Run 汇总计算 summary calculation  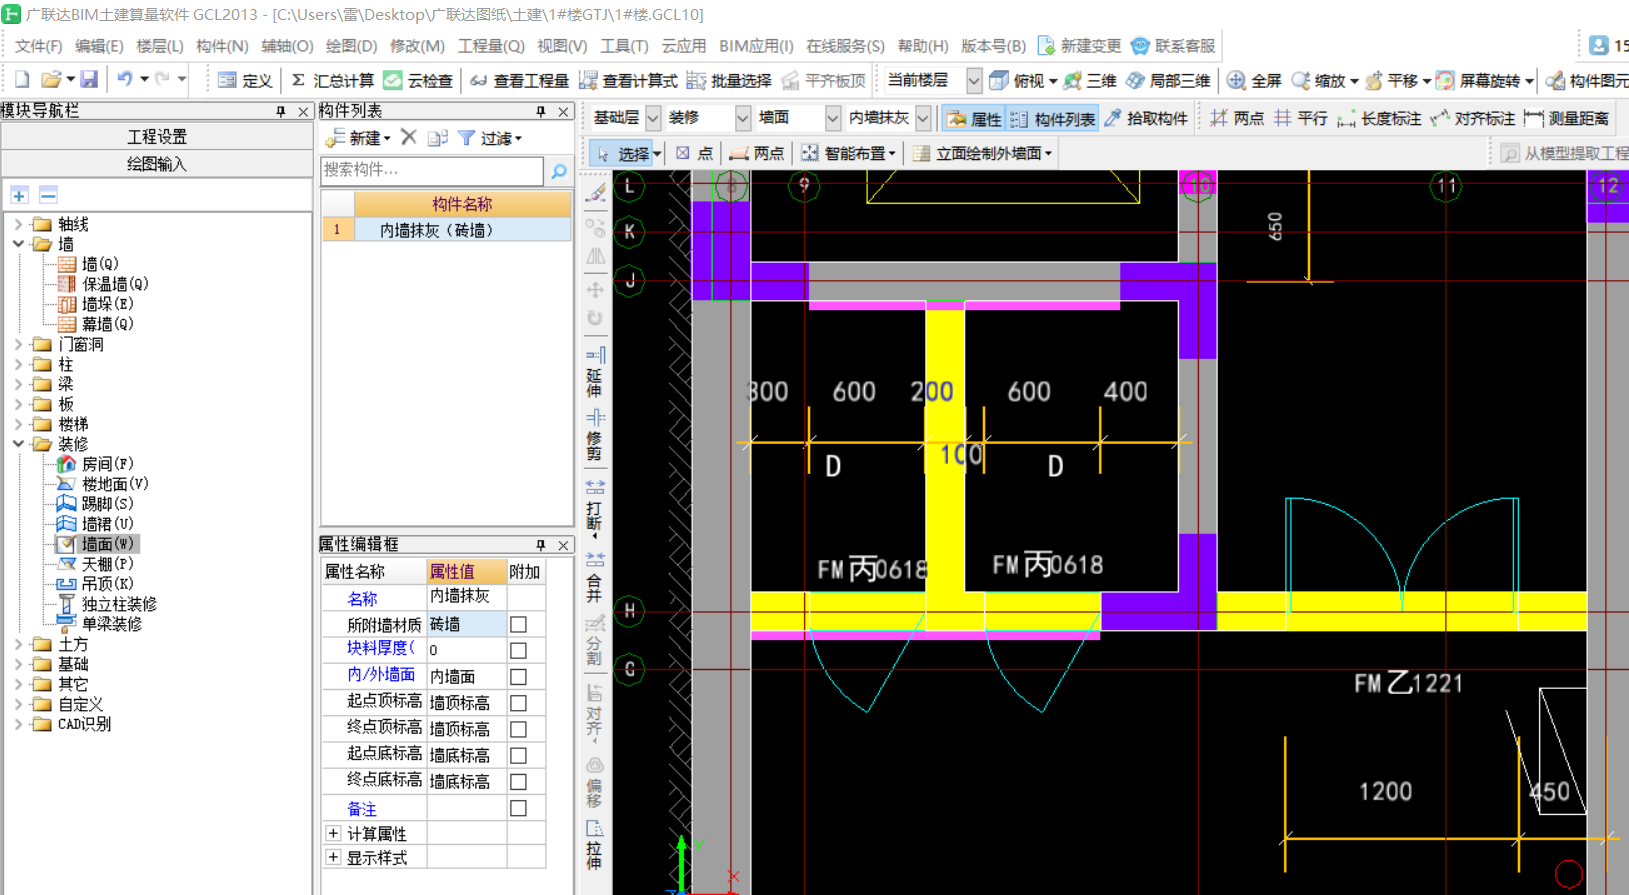point(332,81)
